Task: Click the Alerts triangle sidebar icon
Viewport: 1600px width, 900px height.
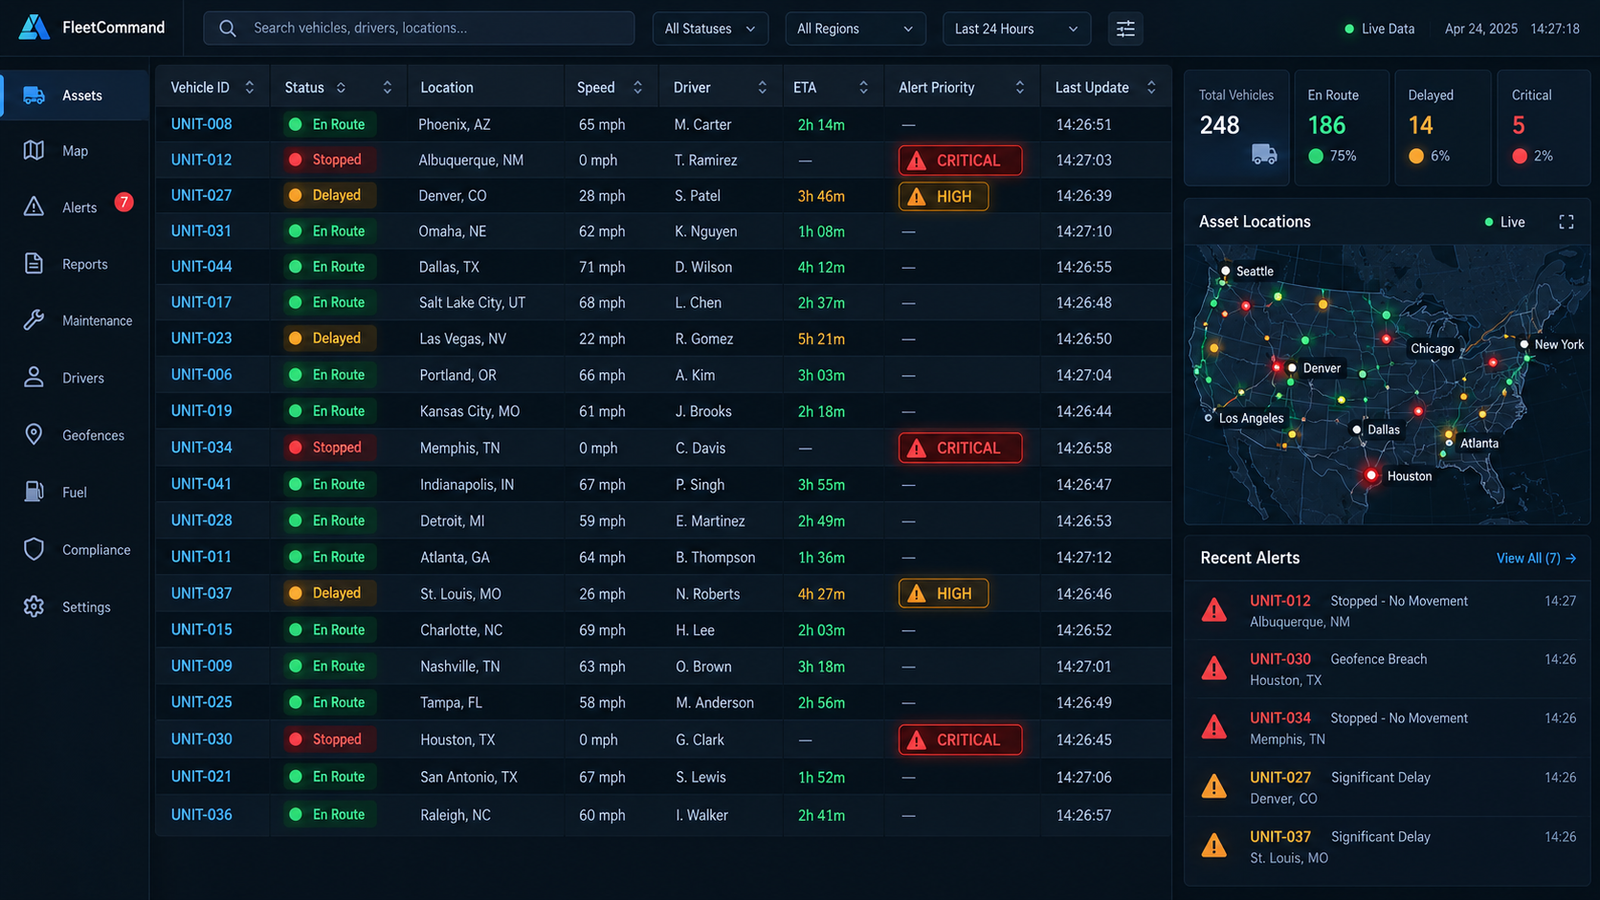Action: [34, 207]
